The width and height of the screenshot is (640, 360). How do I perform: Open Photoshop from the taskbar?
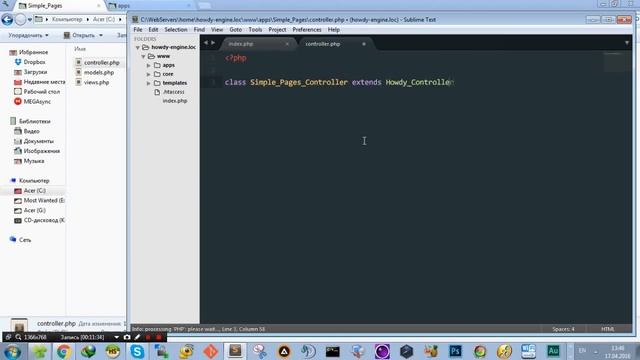pos(455,351)
